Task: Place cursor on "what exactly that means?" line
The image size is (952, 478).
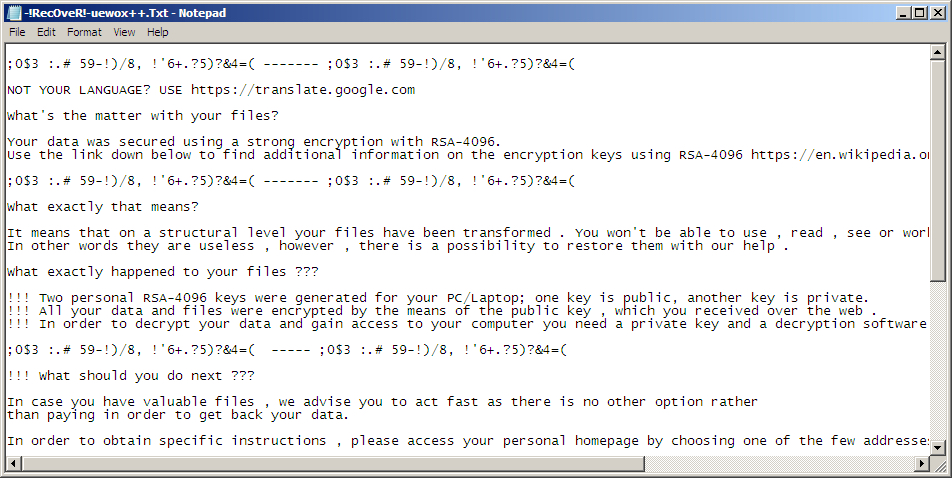Action: [102, 207]
